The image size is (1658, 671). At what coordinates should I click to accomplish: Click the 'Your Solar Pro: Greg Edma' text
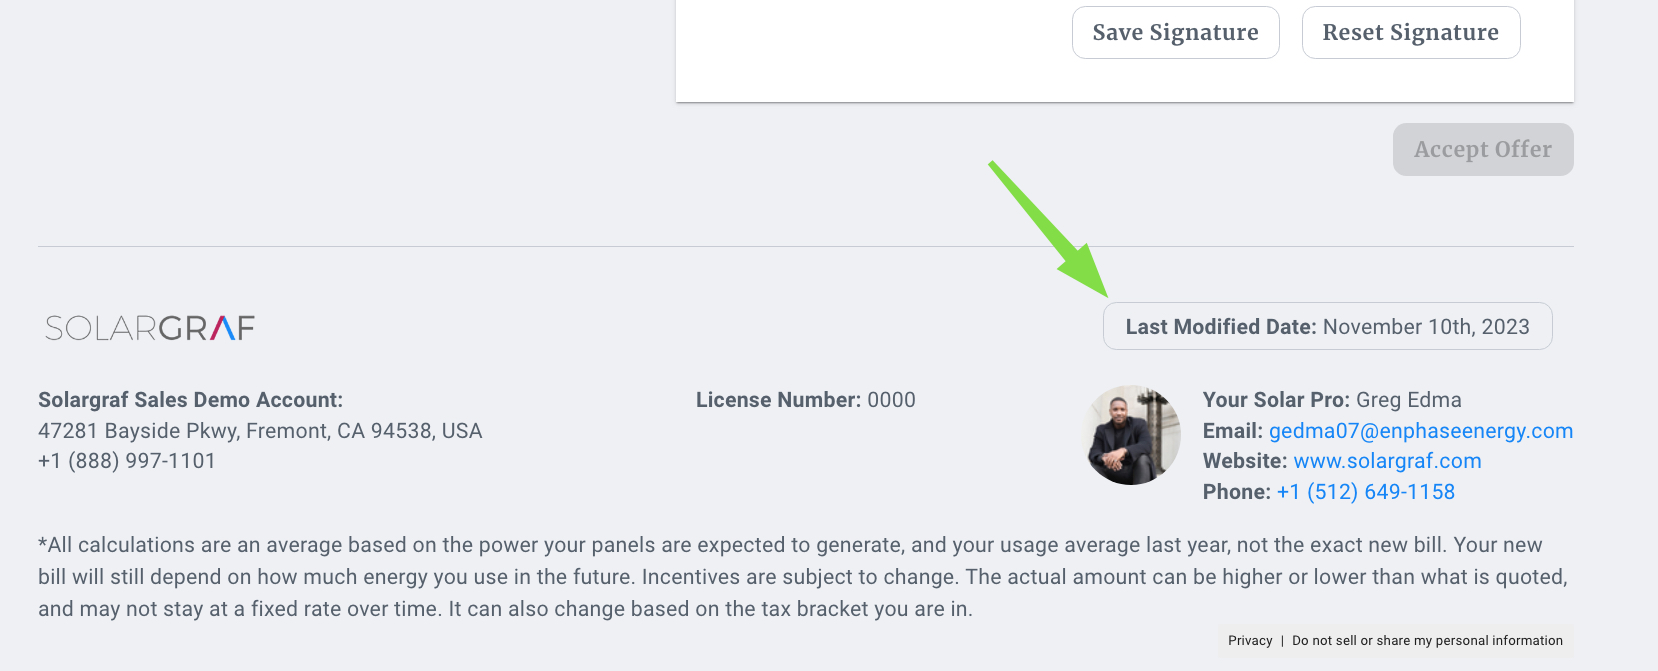click(x=1331, y=400)
